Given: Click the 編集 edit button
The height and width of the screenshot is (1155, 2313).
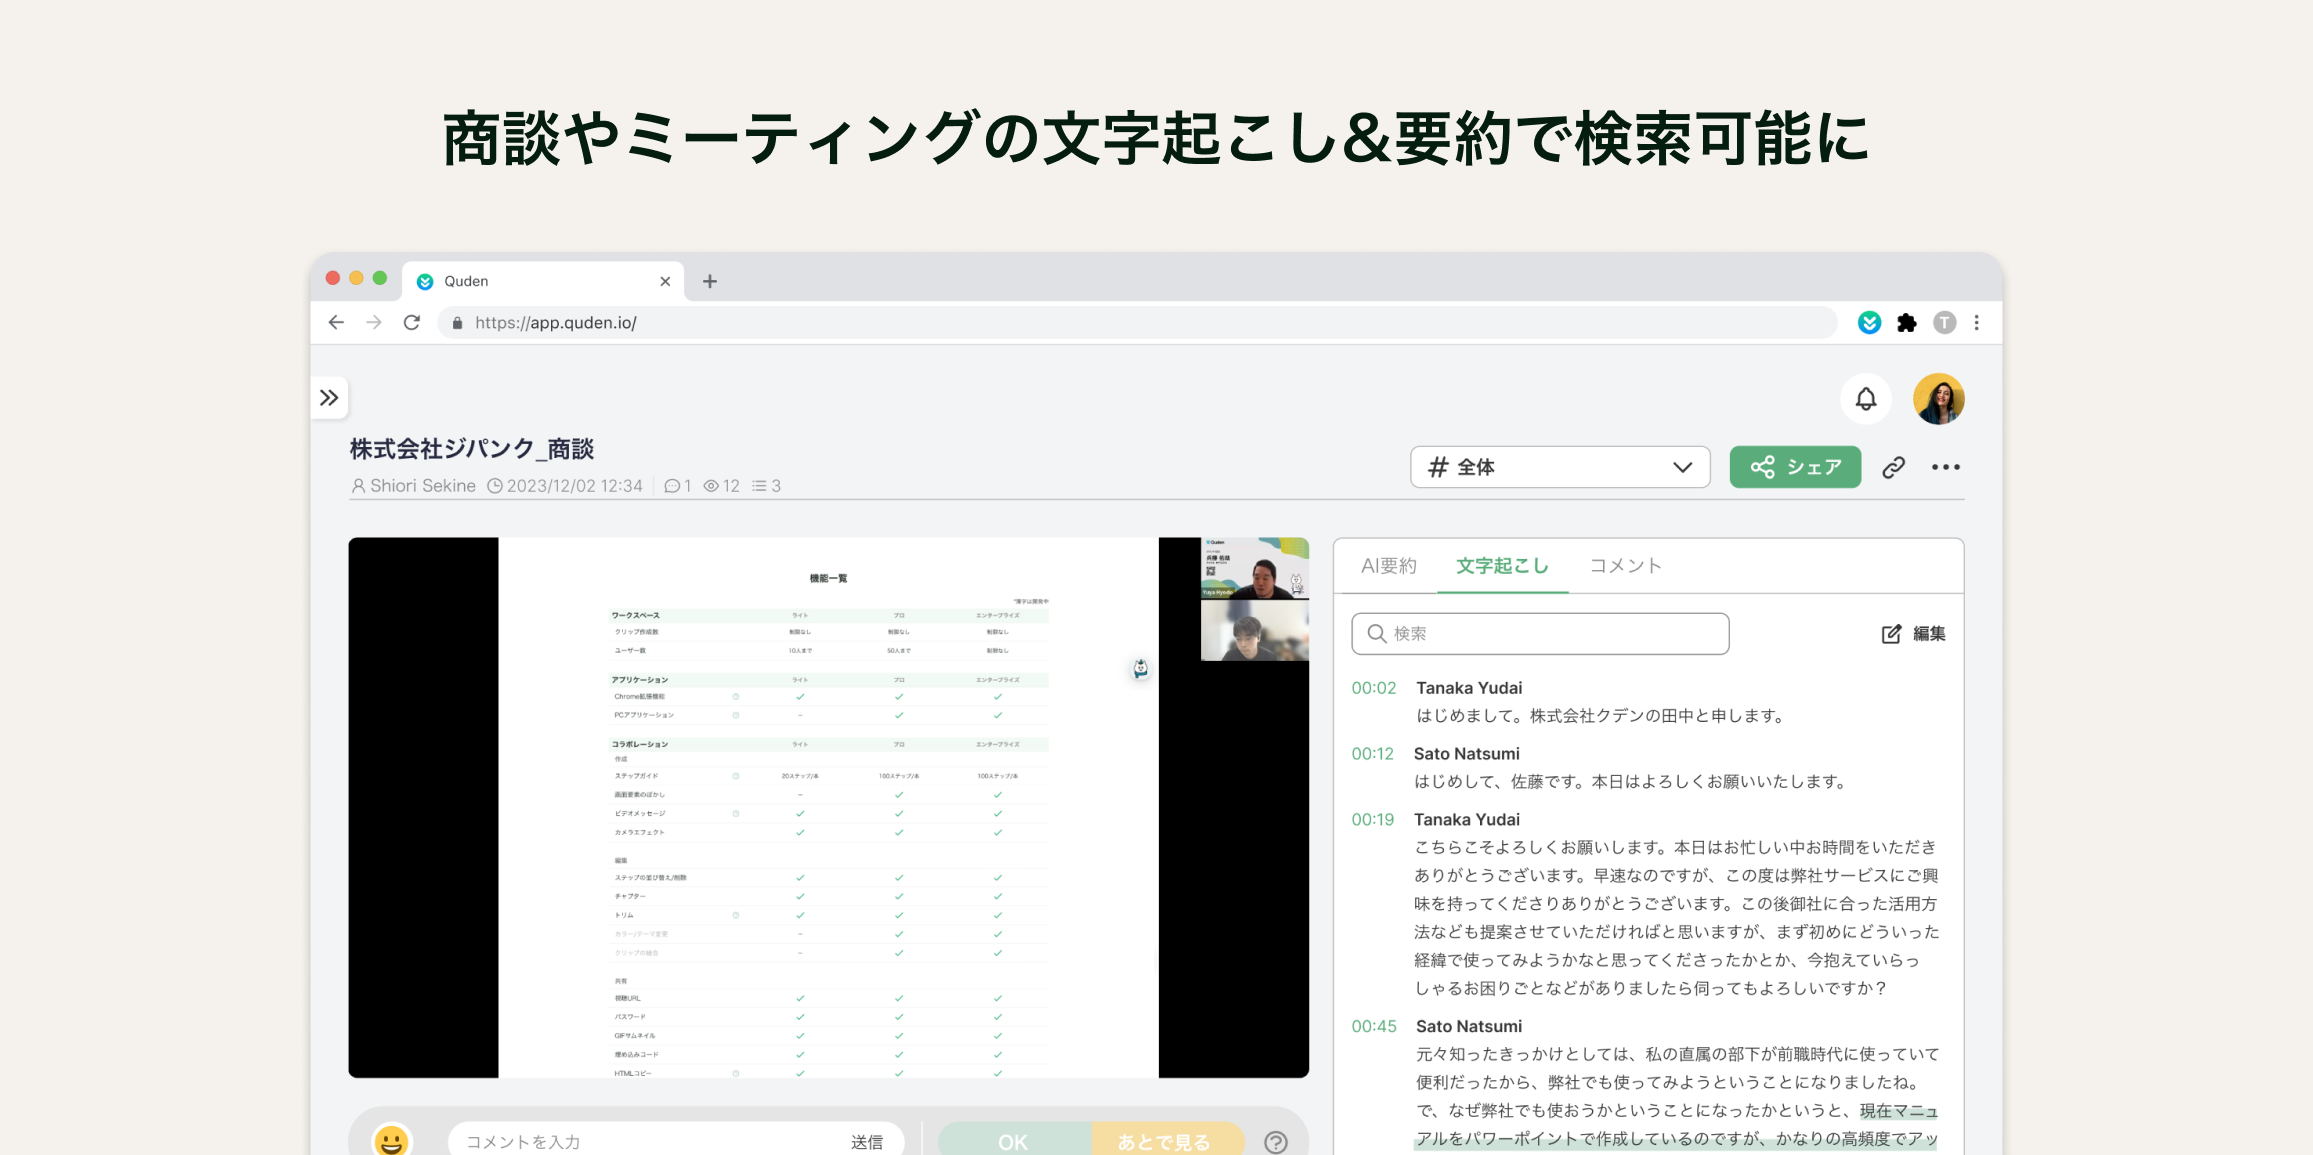Looking at the screenshot, I should click(1913, 634).
